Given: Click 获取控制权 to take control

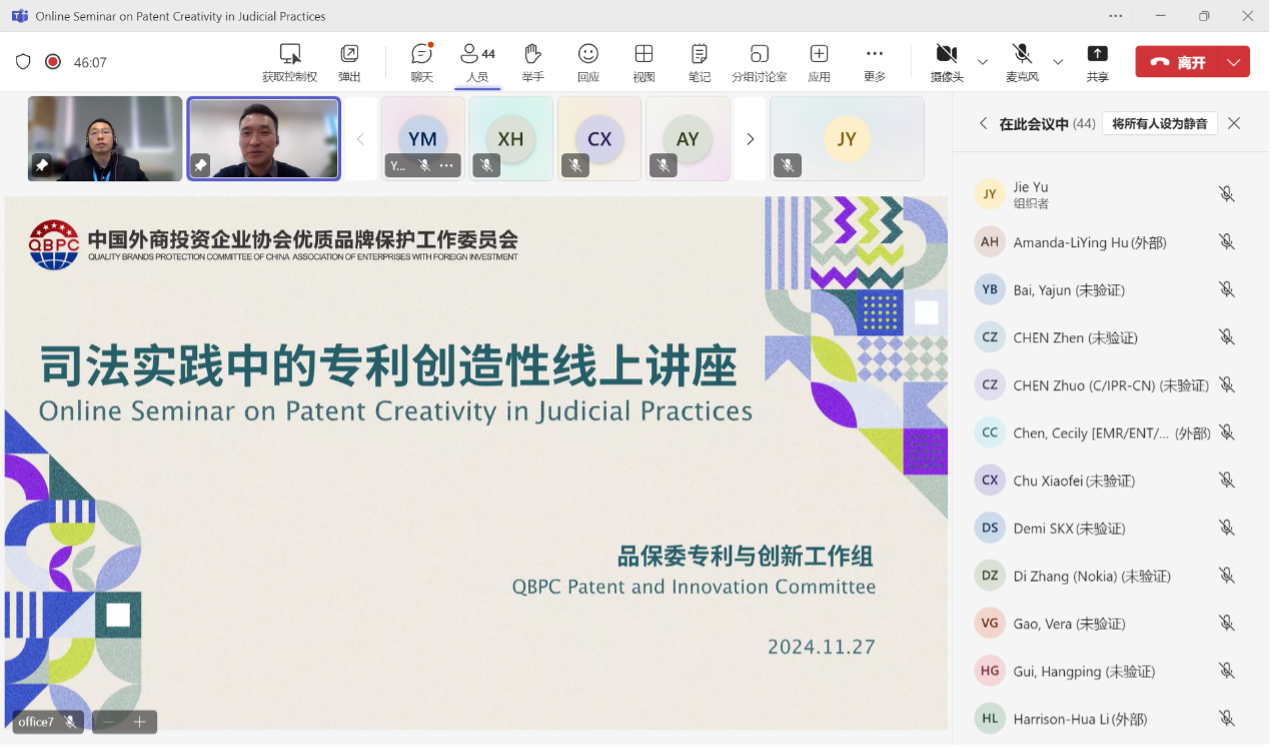Looking at the screenshot, I should tap(290, 62).
